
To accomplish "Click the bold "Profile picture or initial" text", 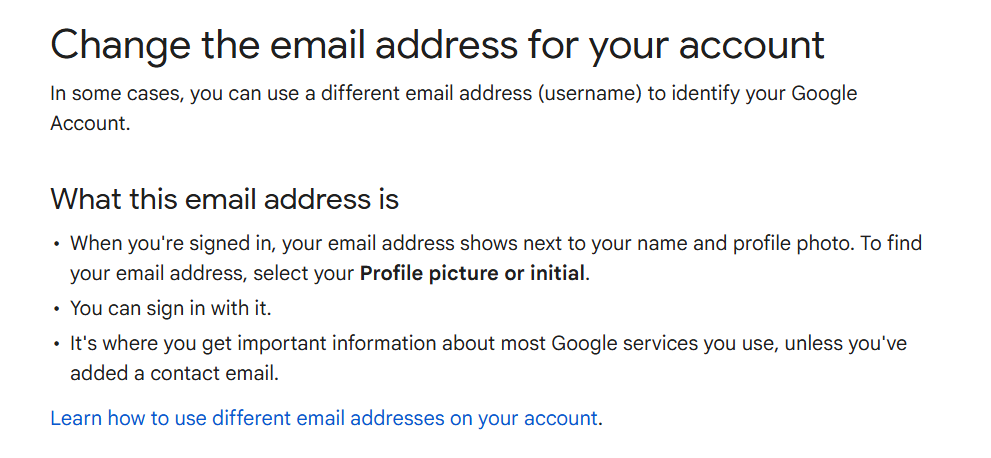I will tap(471, 273).
